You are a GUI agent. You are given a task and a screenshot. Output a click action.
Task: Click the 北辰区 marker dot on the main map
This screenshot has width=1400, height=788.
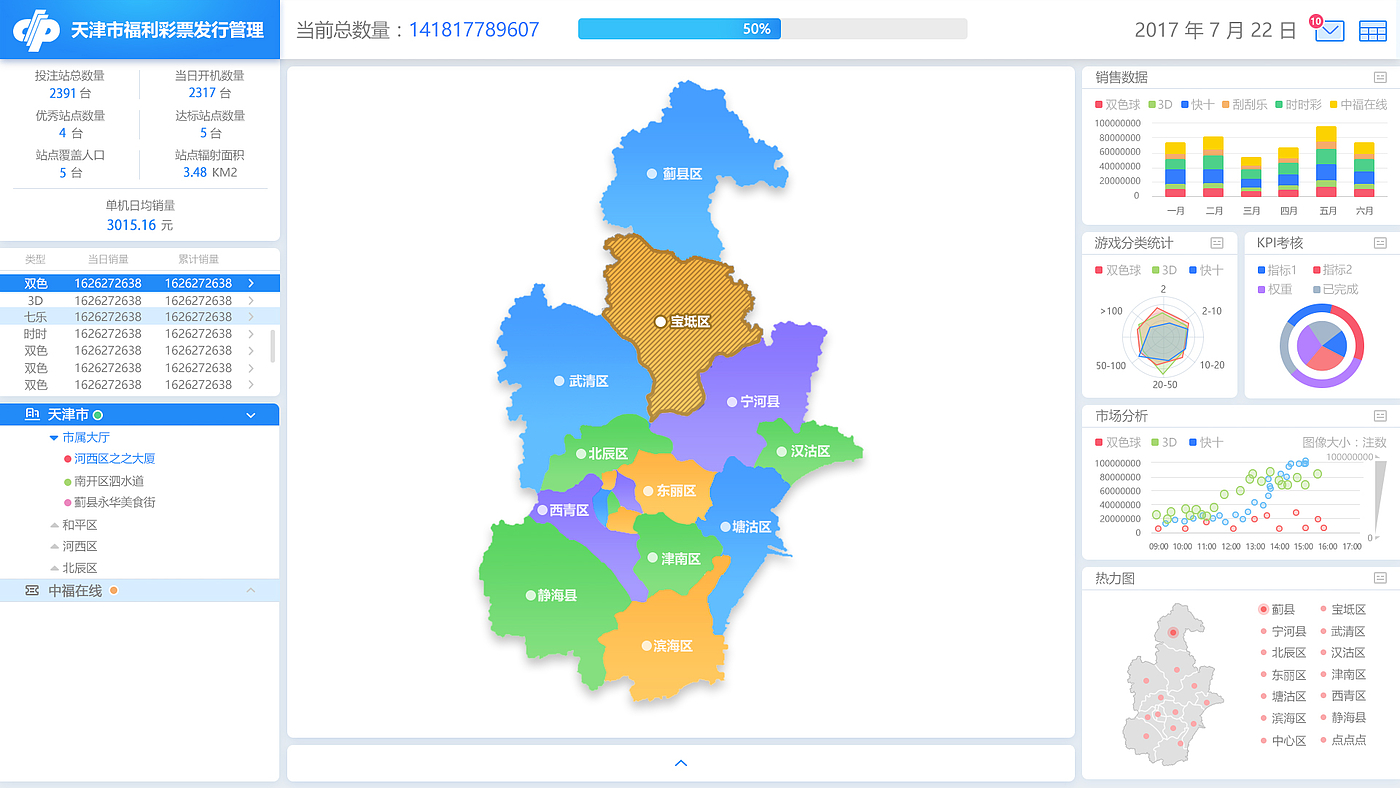click(580, 453)
